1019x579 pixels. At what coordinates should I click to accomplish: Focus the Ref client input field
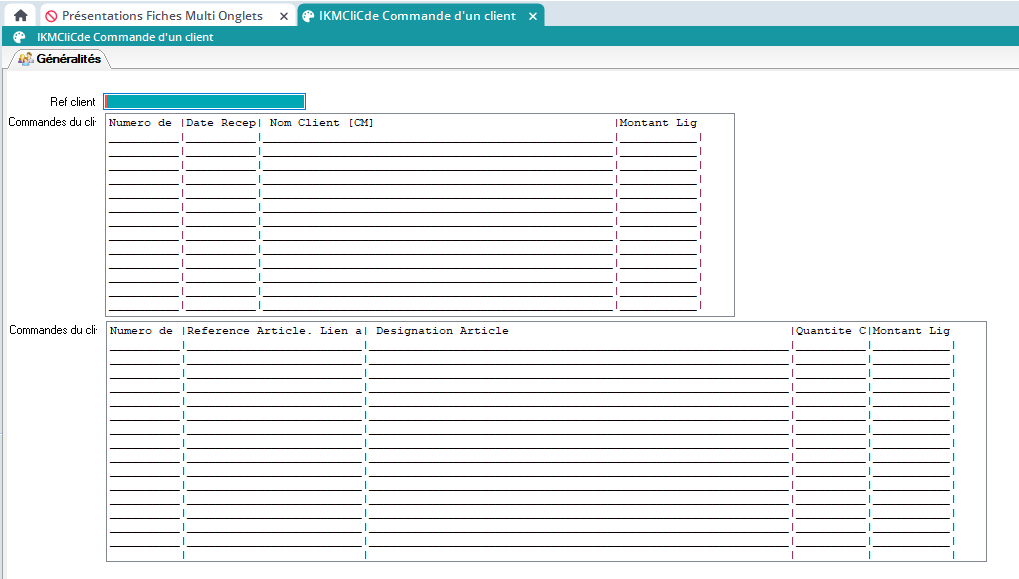pos(204,101)
